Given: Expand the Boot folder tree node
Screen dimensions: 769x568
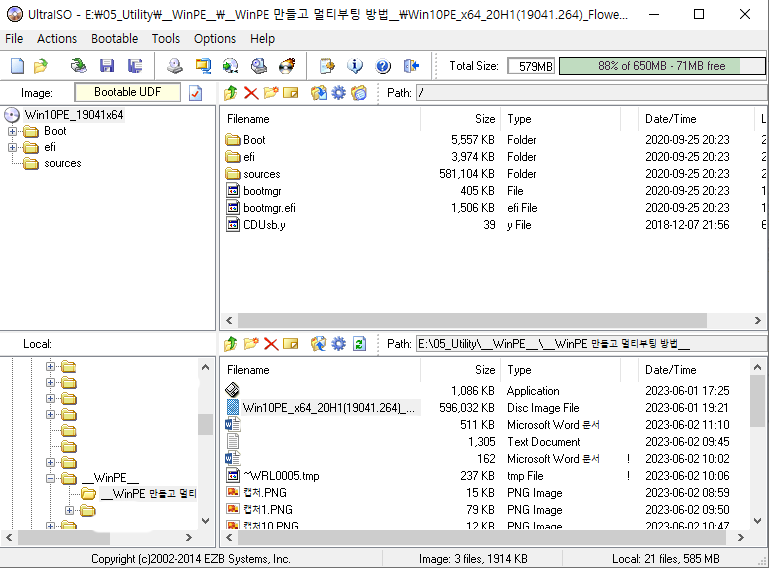Looking at the screenshot, I should 12,131.
